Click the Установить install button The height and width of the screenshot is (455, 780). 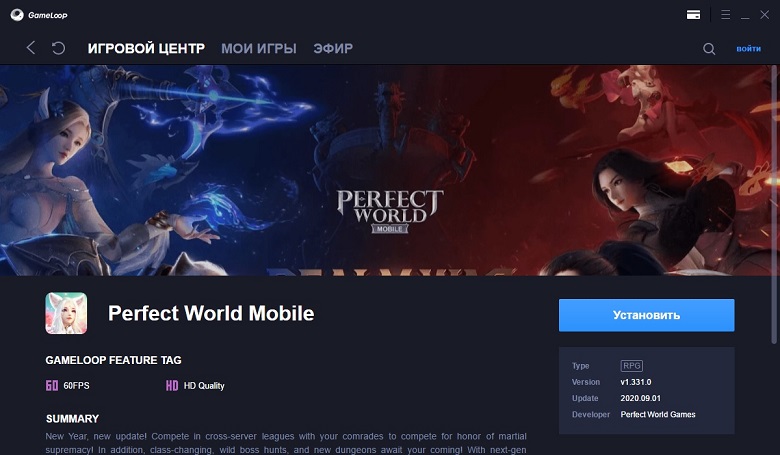click(646, 315)
